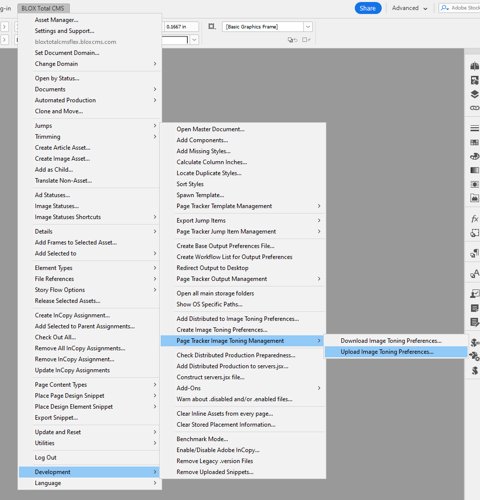Viewport: 480px width, 500px height.
Task: Expand Page Tracker Template Management submenu
Action: click(243, 206)
